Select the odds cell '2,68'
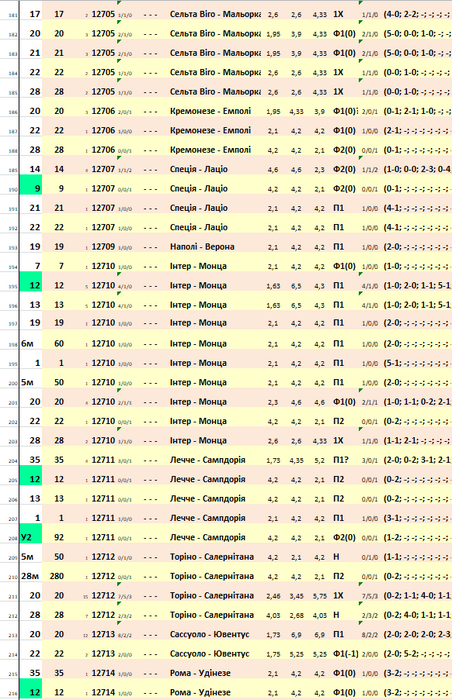452x700 pixels. [x=297, y=615]
